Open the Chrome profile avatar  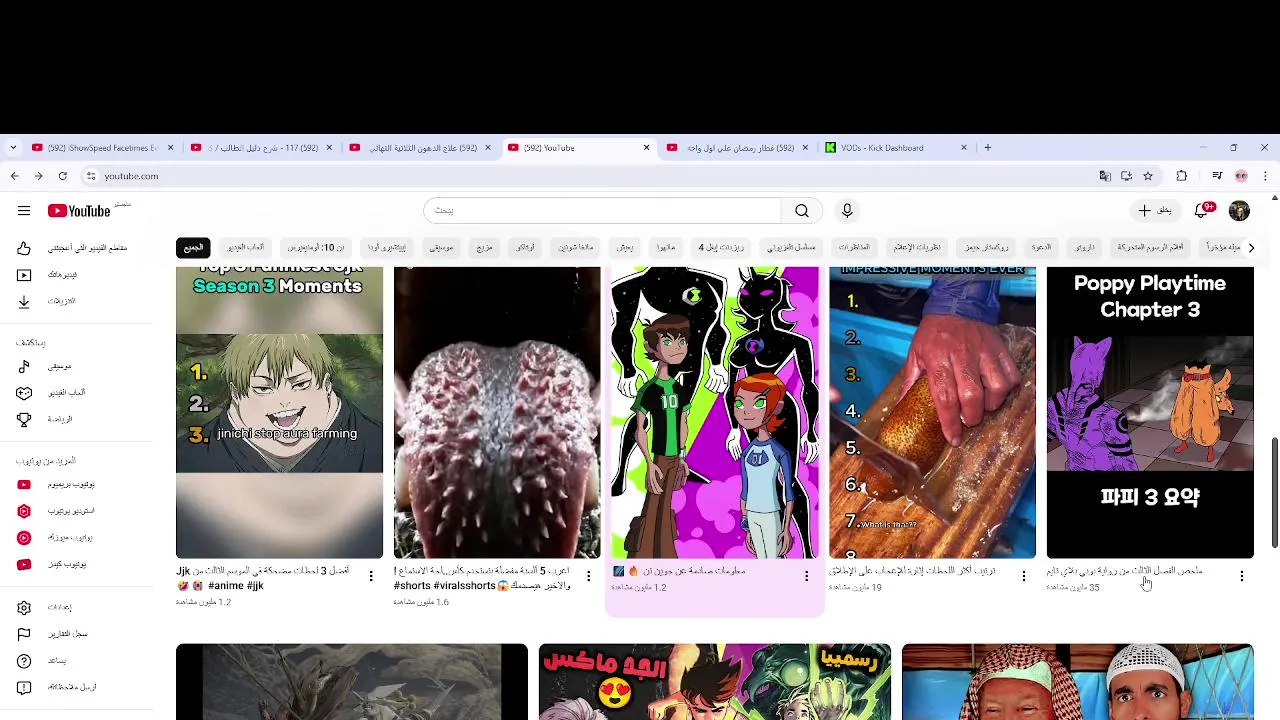click(x=1241, y=176)
